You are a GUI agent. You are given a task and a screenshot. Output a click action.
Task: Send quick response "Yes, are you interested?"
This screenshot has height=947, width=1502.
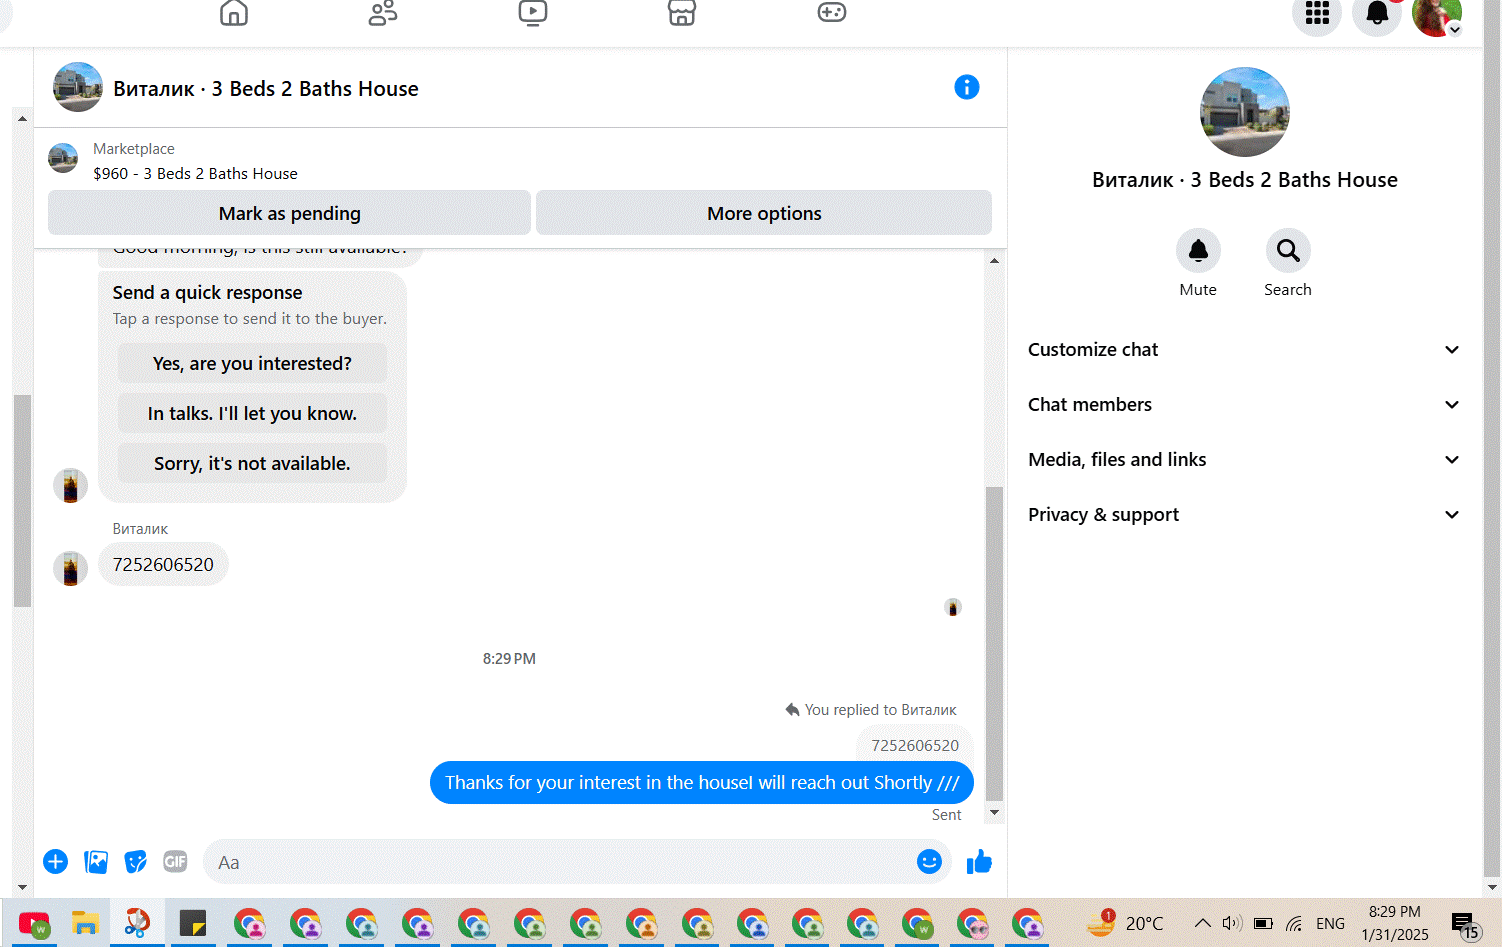252,363
